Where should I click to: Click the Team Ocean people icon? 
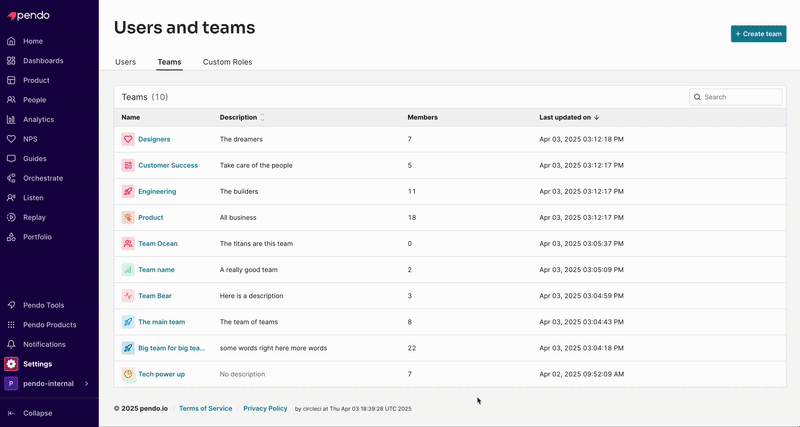(x=128, y=243)
